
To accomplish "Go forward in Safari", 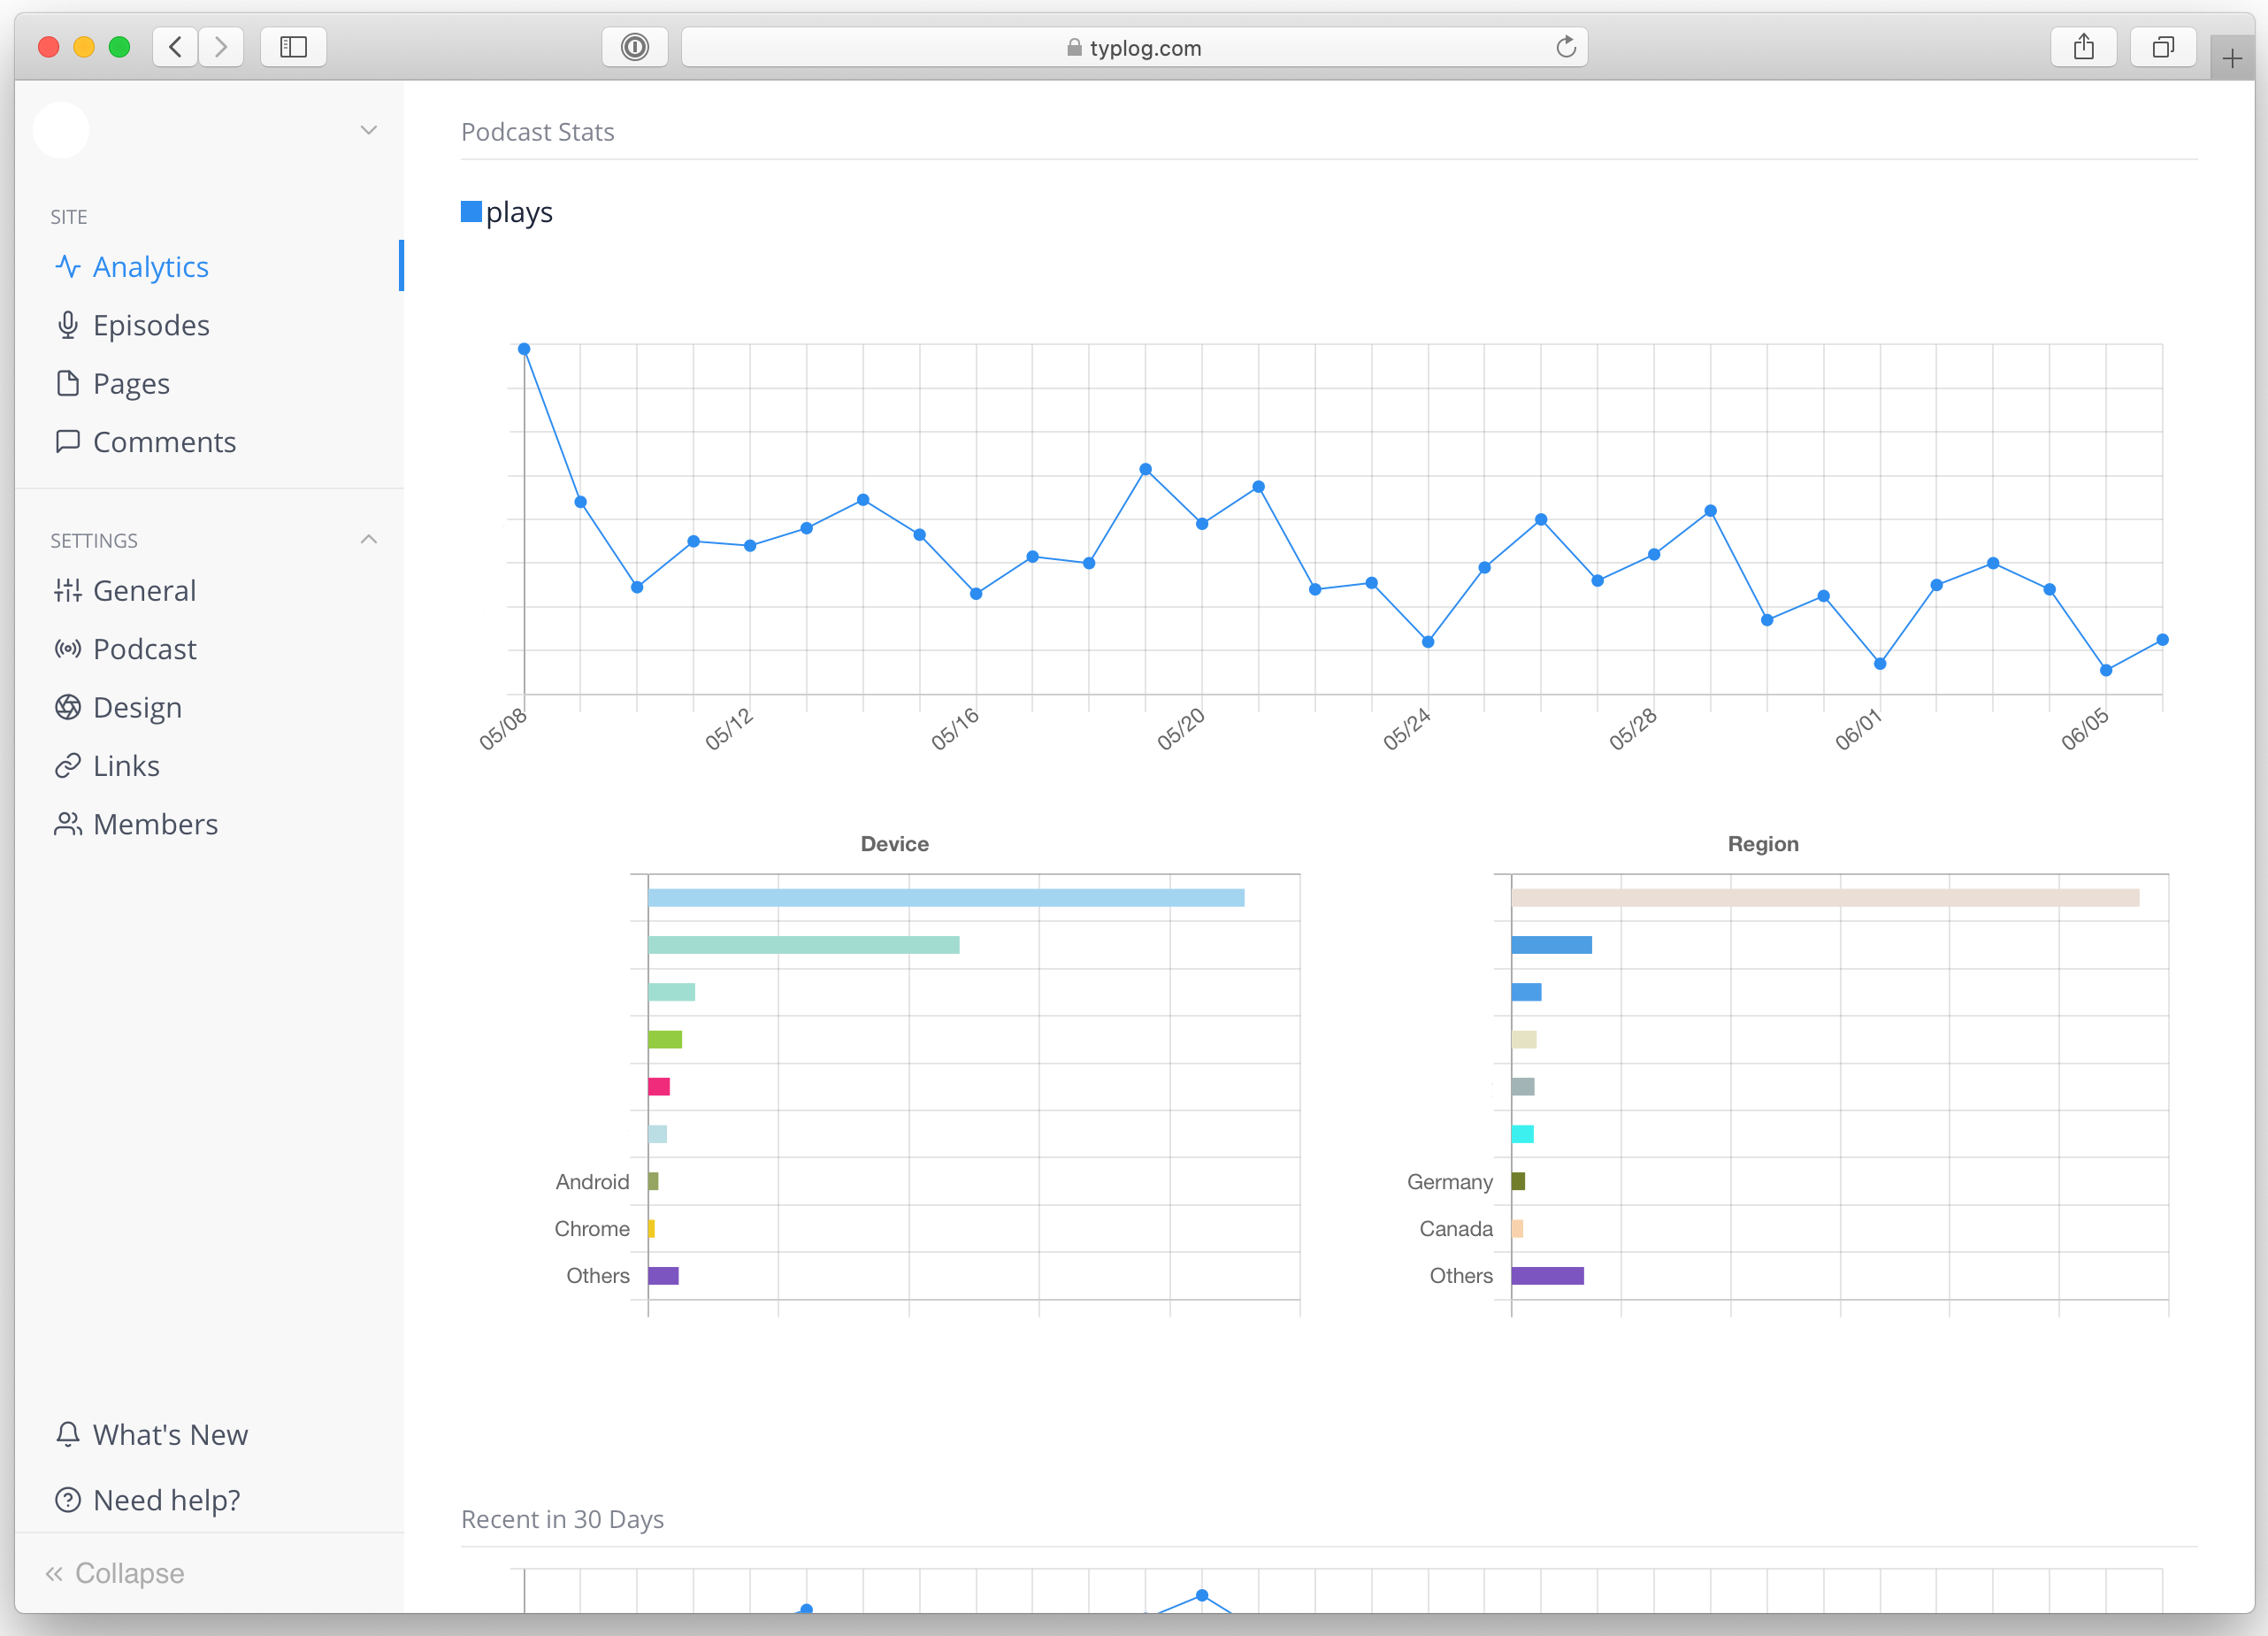I will click(221, 47).
